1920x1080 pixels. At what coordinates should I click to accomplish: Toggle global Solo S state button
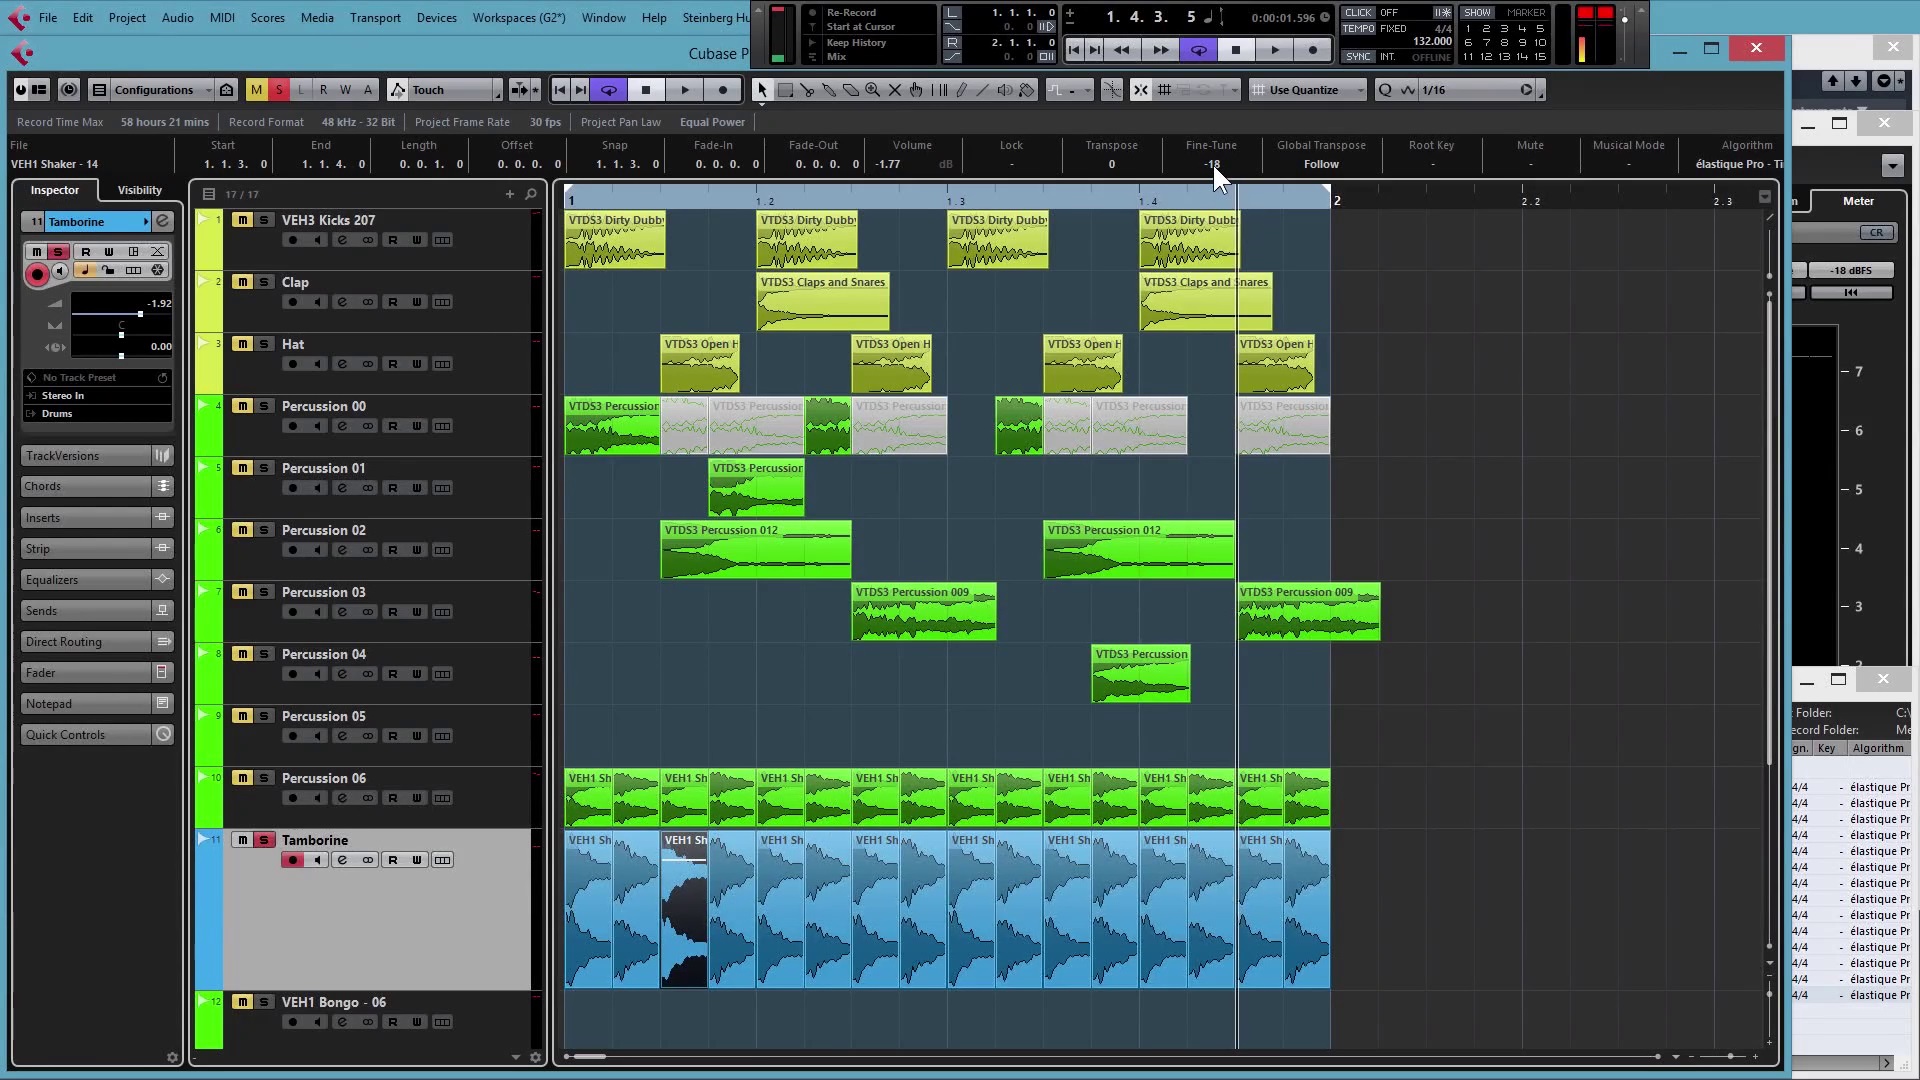tap(279, 90)
